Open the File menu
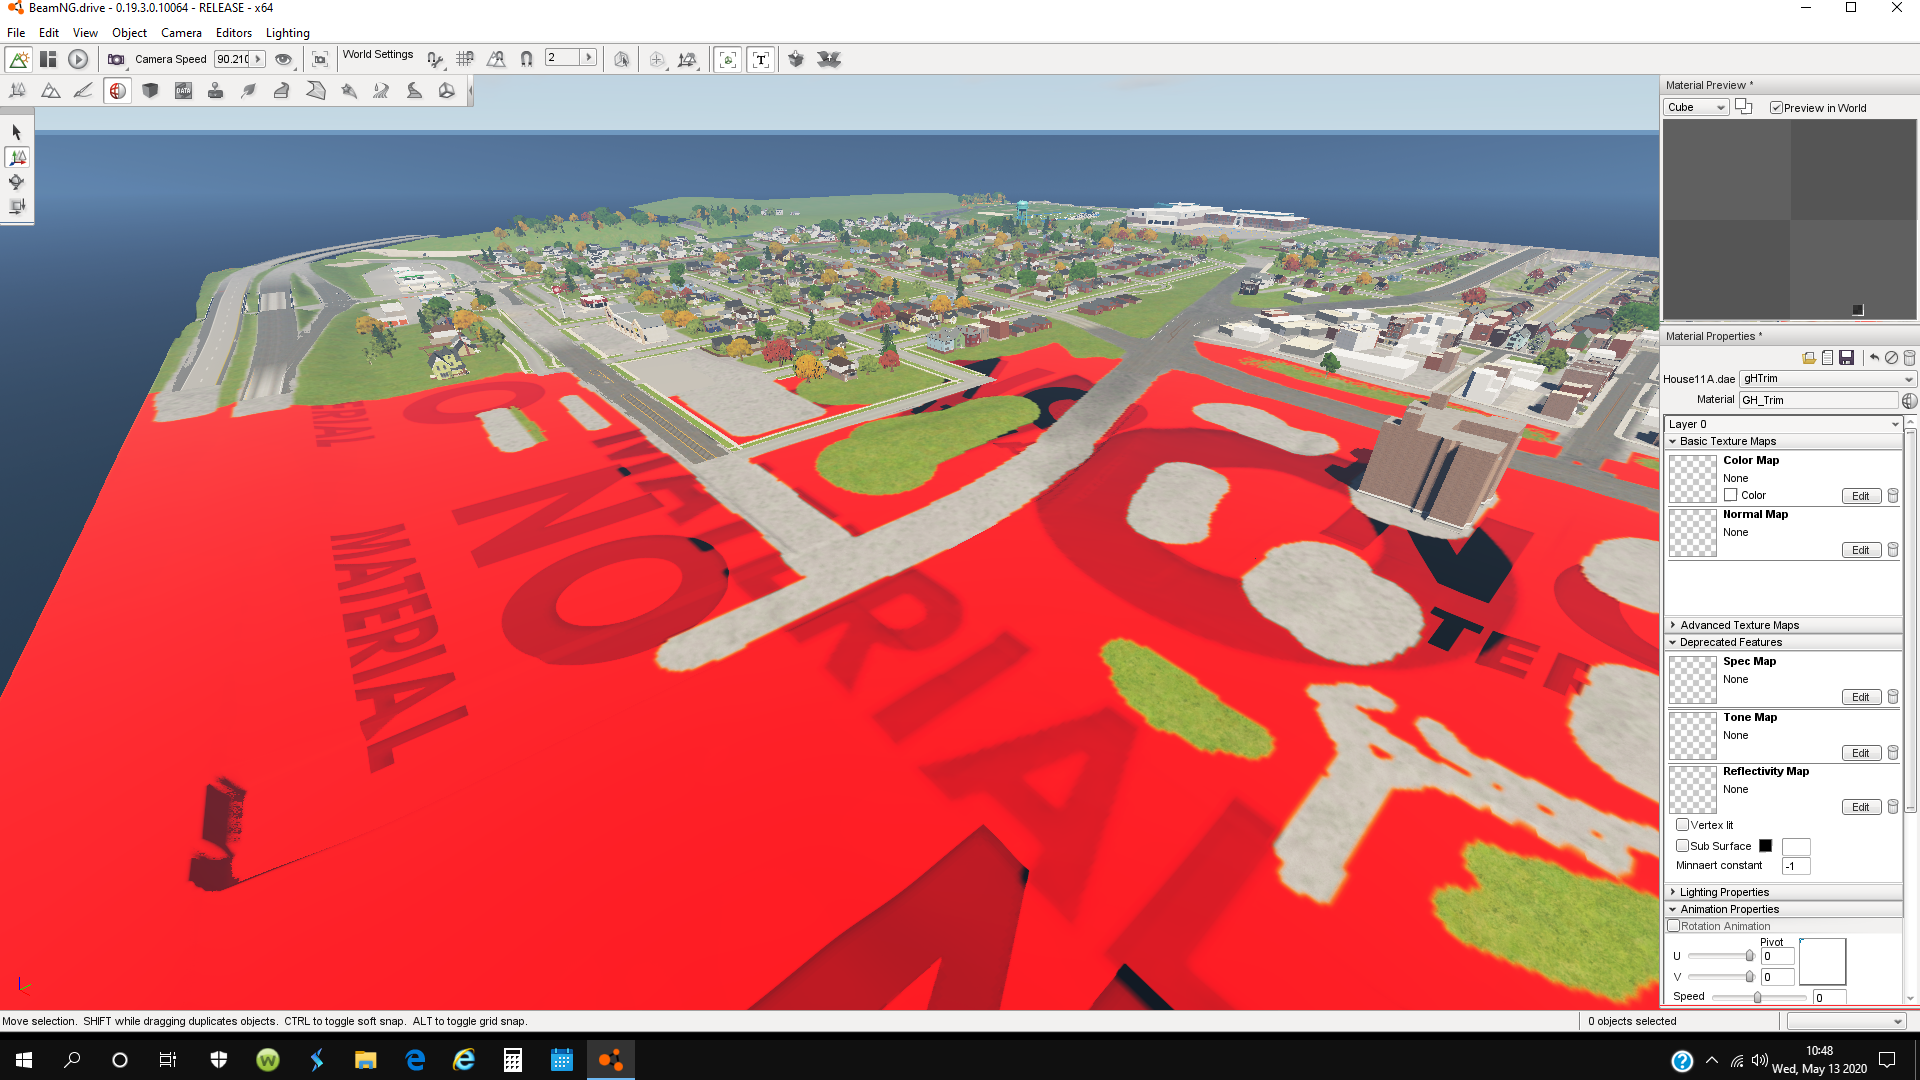Screen dimensions: 1920x1080 (x=16, y=33)
